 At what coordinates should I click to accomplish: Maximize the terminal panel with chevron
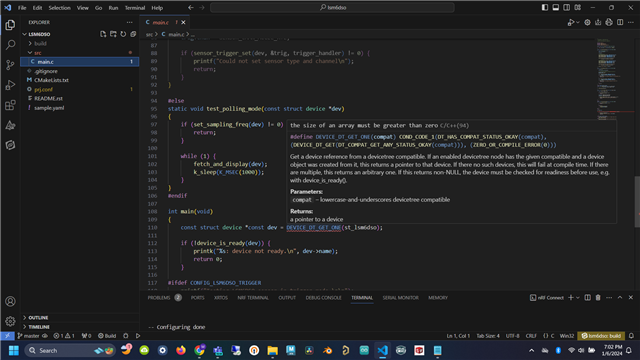(x=620, y=298)
